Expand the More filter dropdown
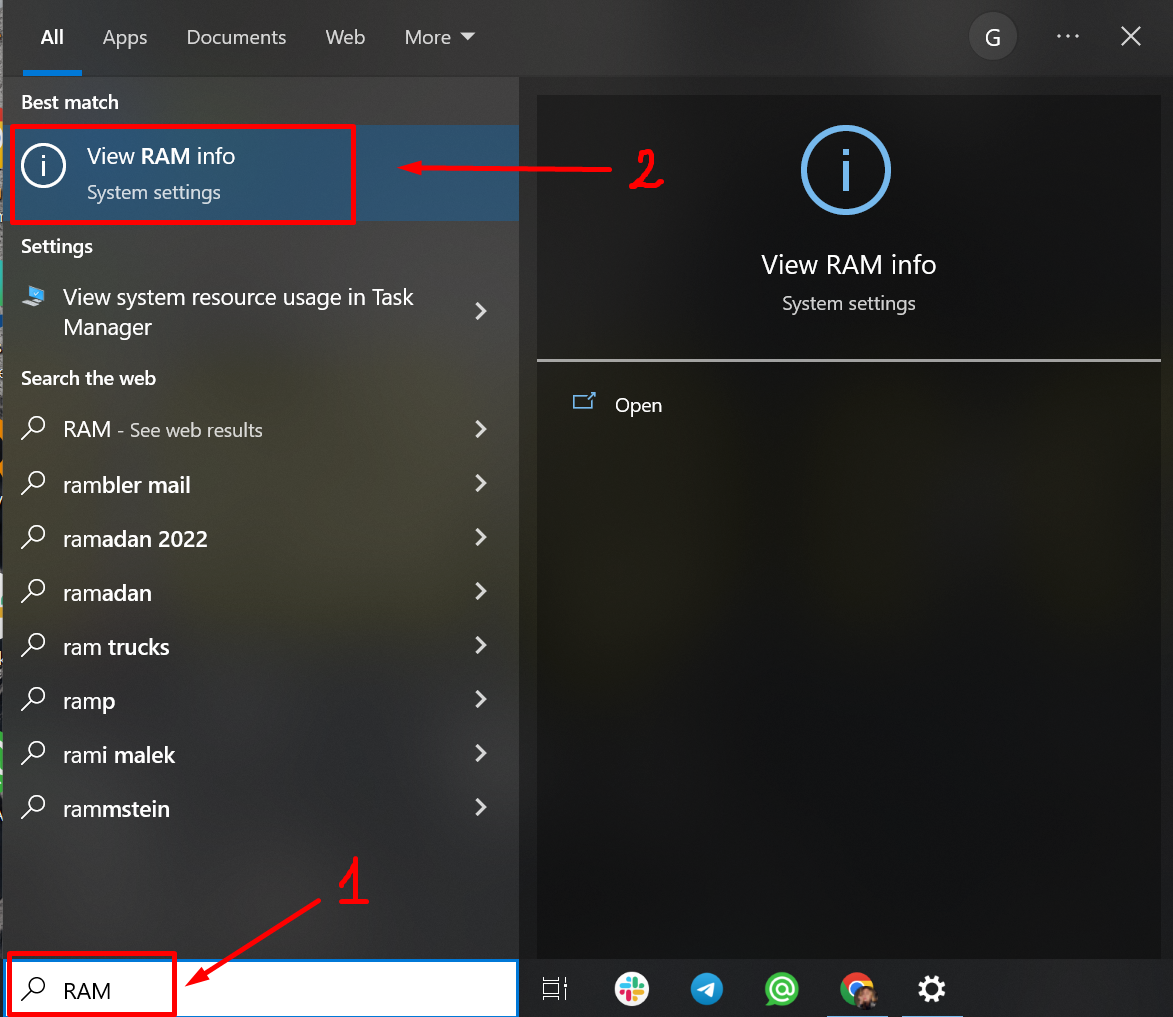 [439, 38]
